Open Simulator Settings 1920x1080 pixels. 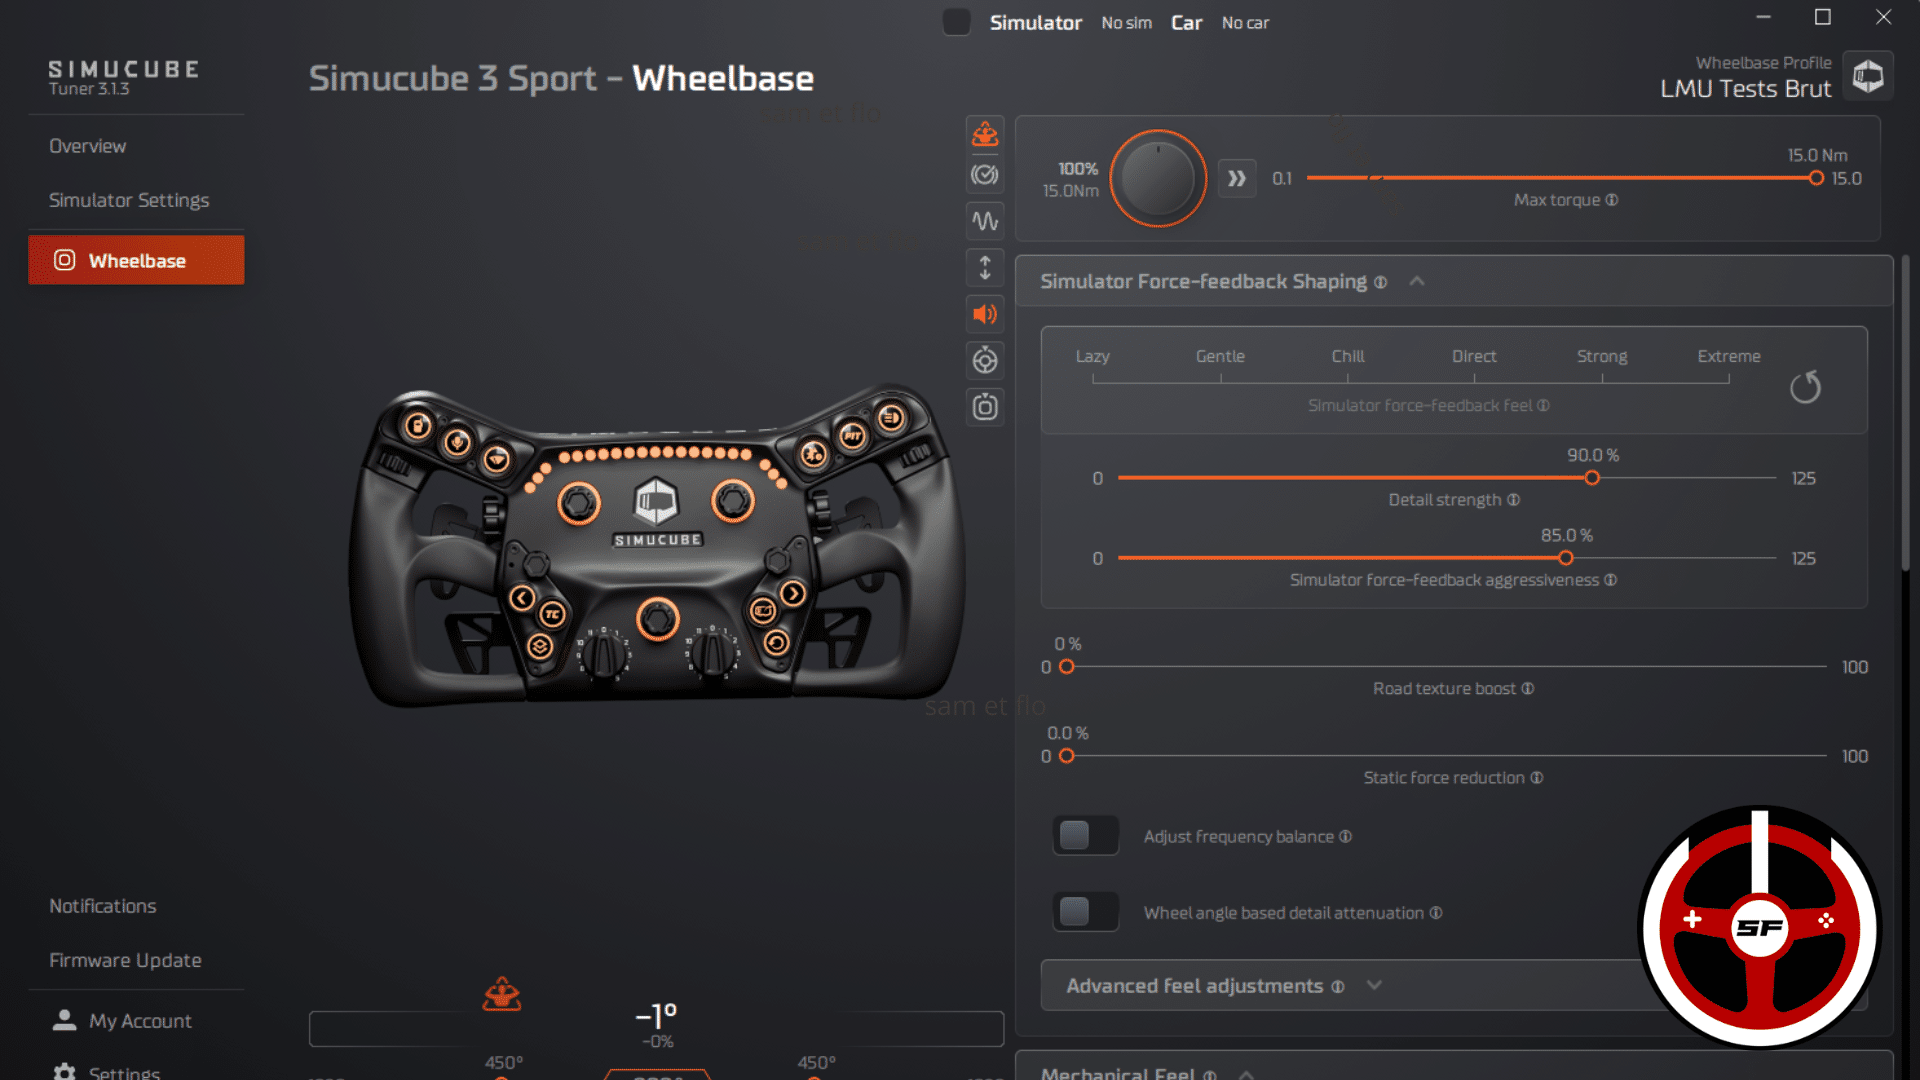point(129,200)
